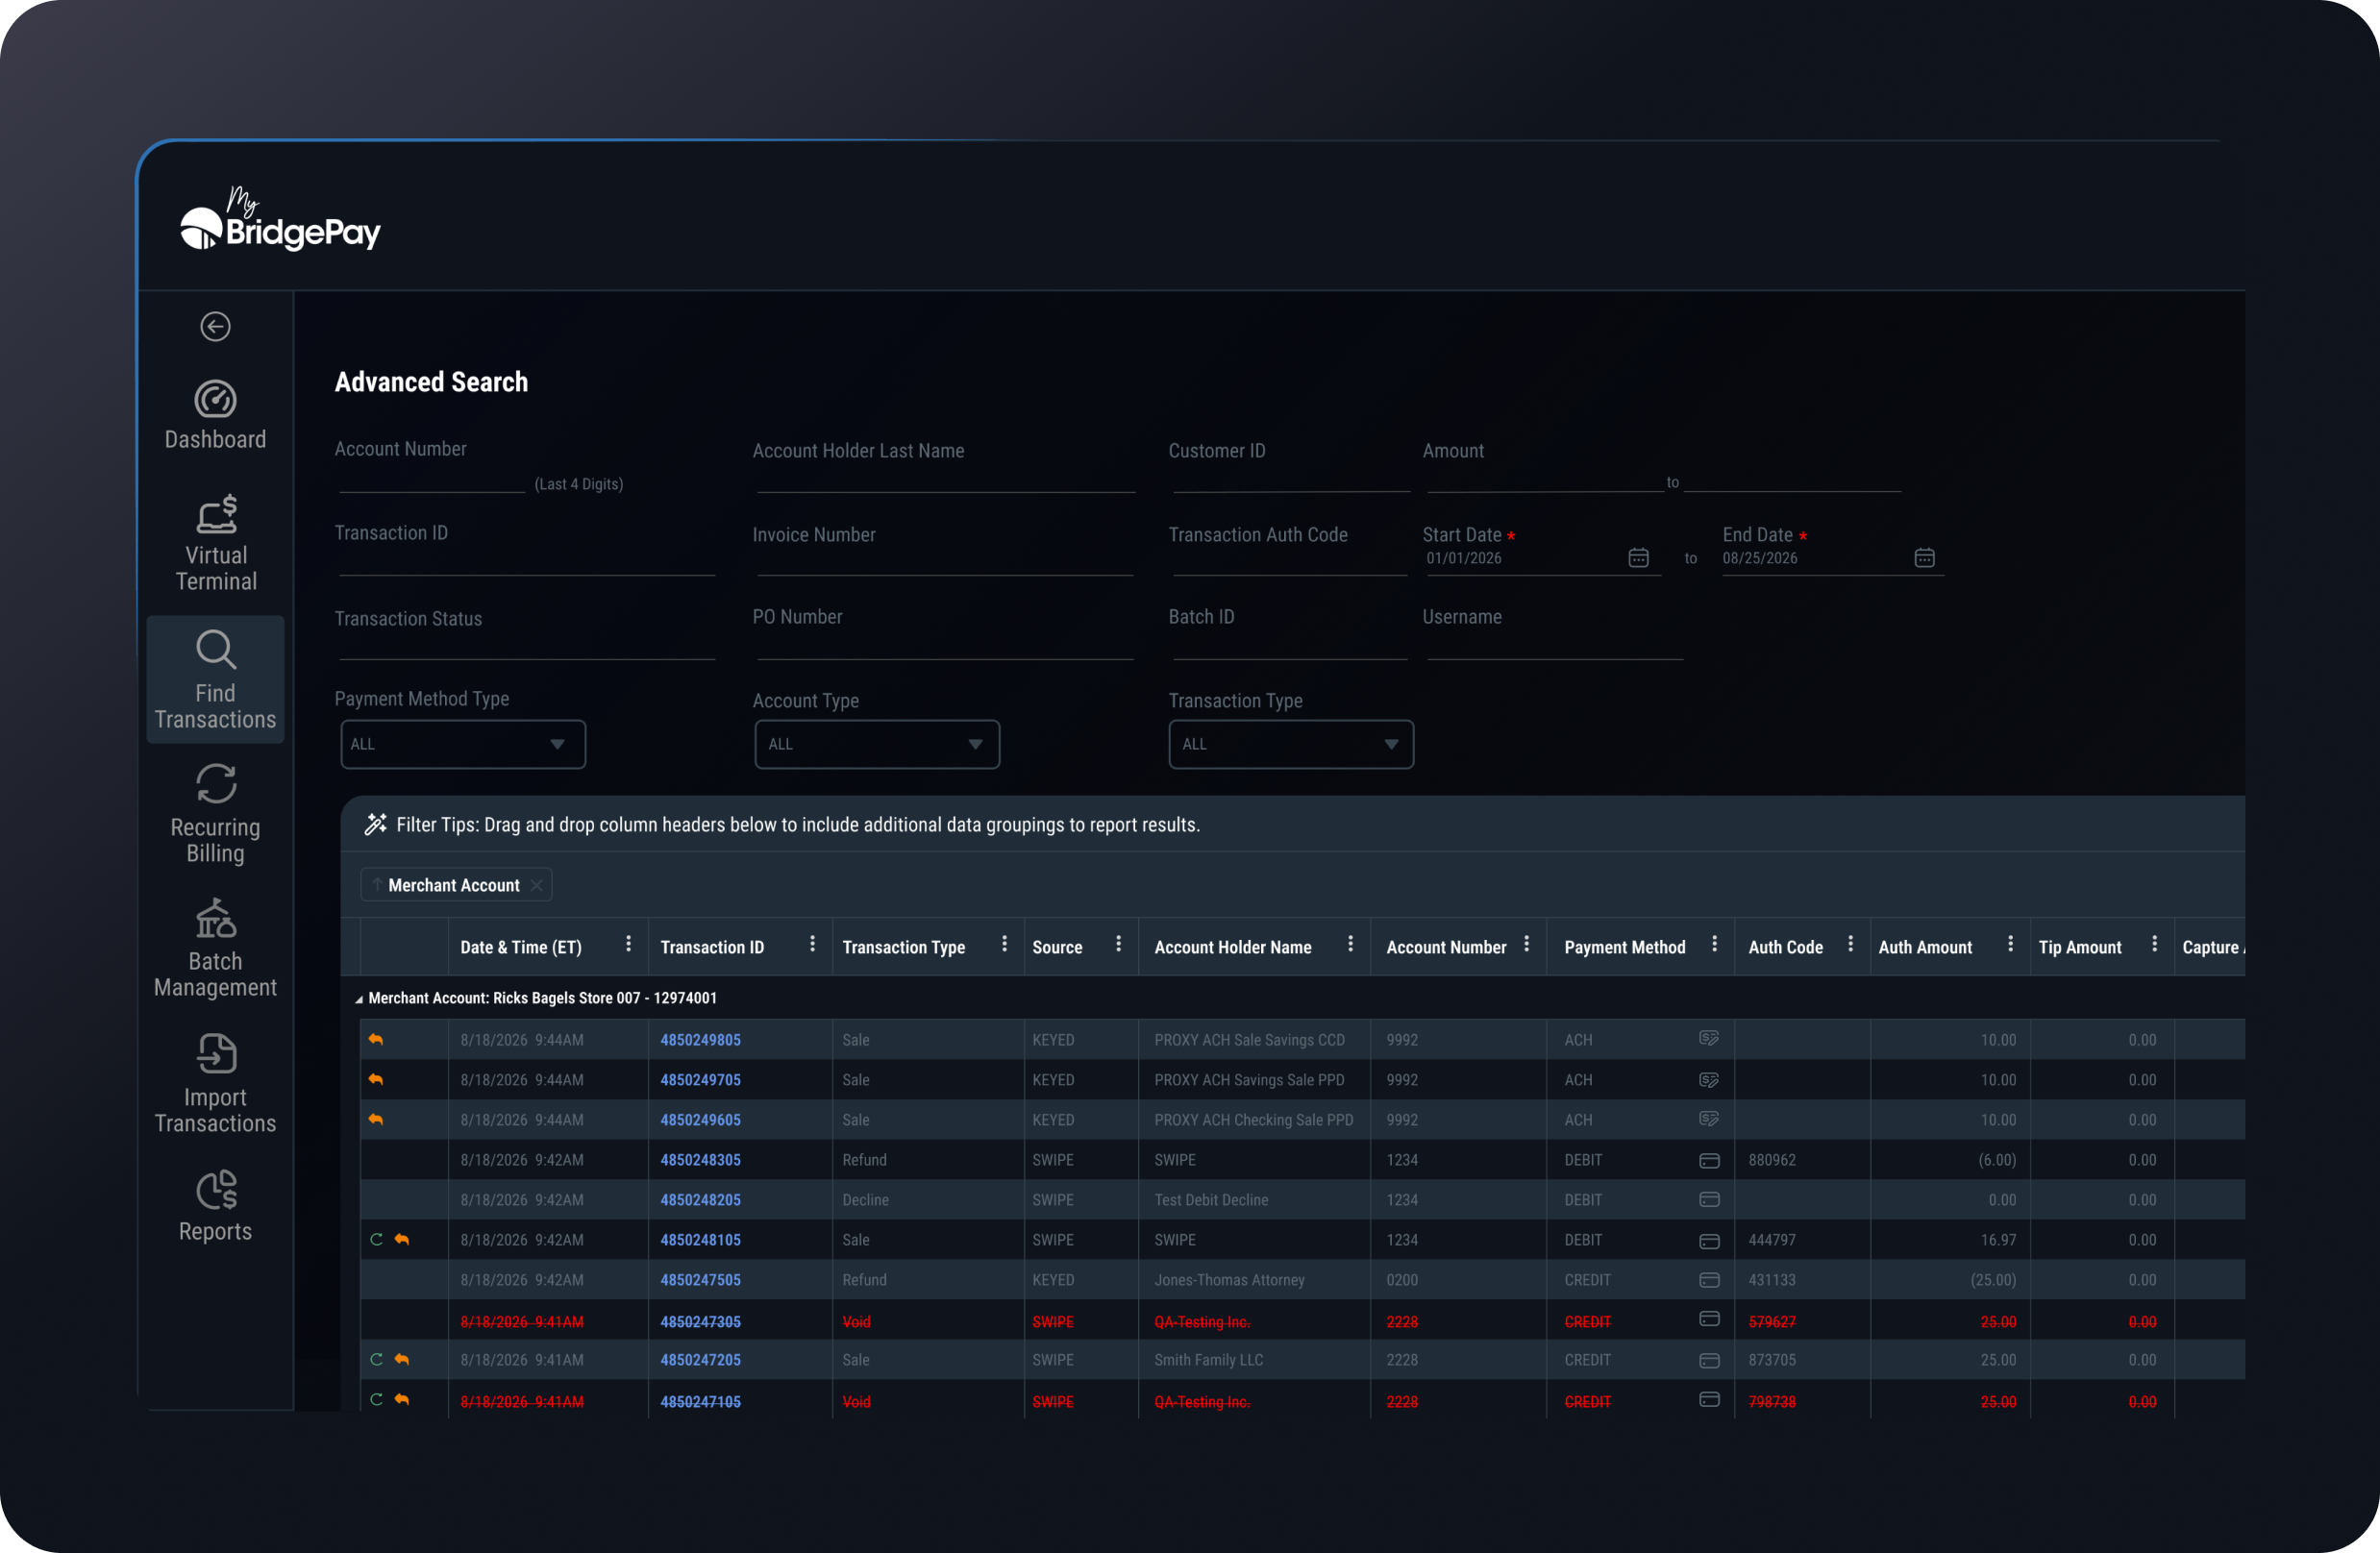The height and width of the screenshot is (1553, 2380).
Task: Open Auth Code column options menu
Action: (x=1850, y=944)
